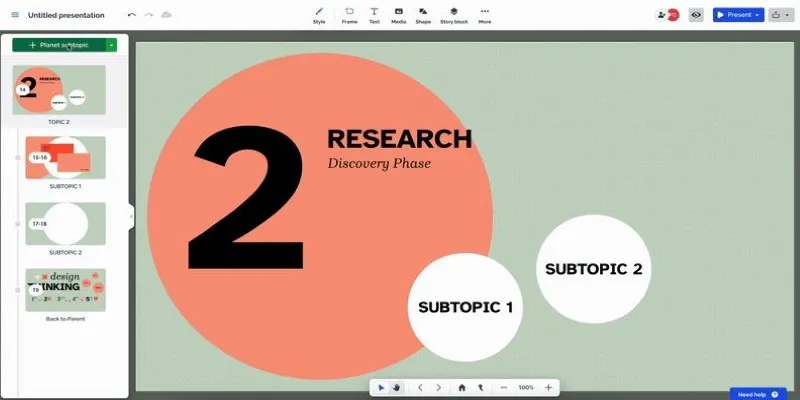Click the cloud save status icon
800x400 pixels.
point(166,15)
